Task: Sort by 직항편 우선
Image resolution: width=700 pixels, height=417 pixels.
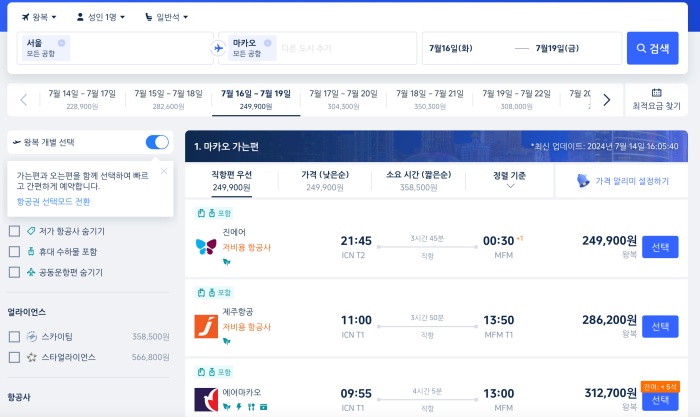Action: pyautogui.click(x=231, y=180)
